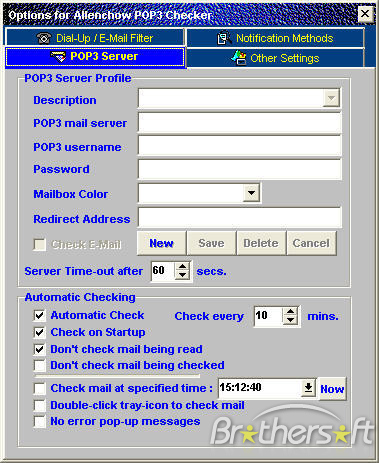Click the Now button
The width and height of the screenshot is (379, 463).
tap(332, 389)
